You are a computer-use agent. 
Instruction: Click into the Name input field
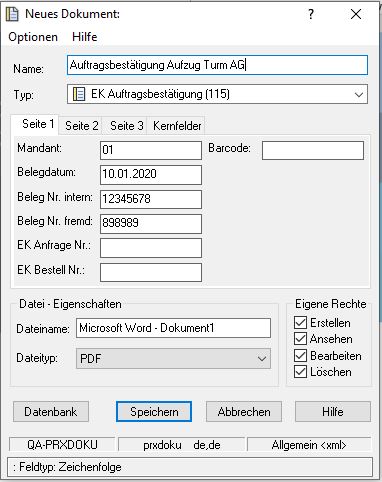coord(217,65)
